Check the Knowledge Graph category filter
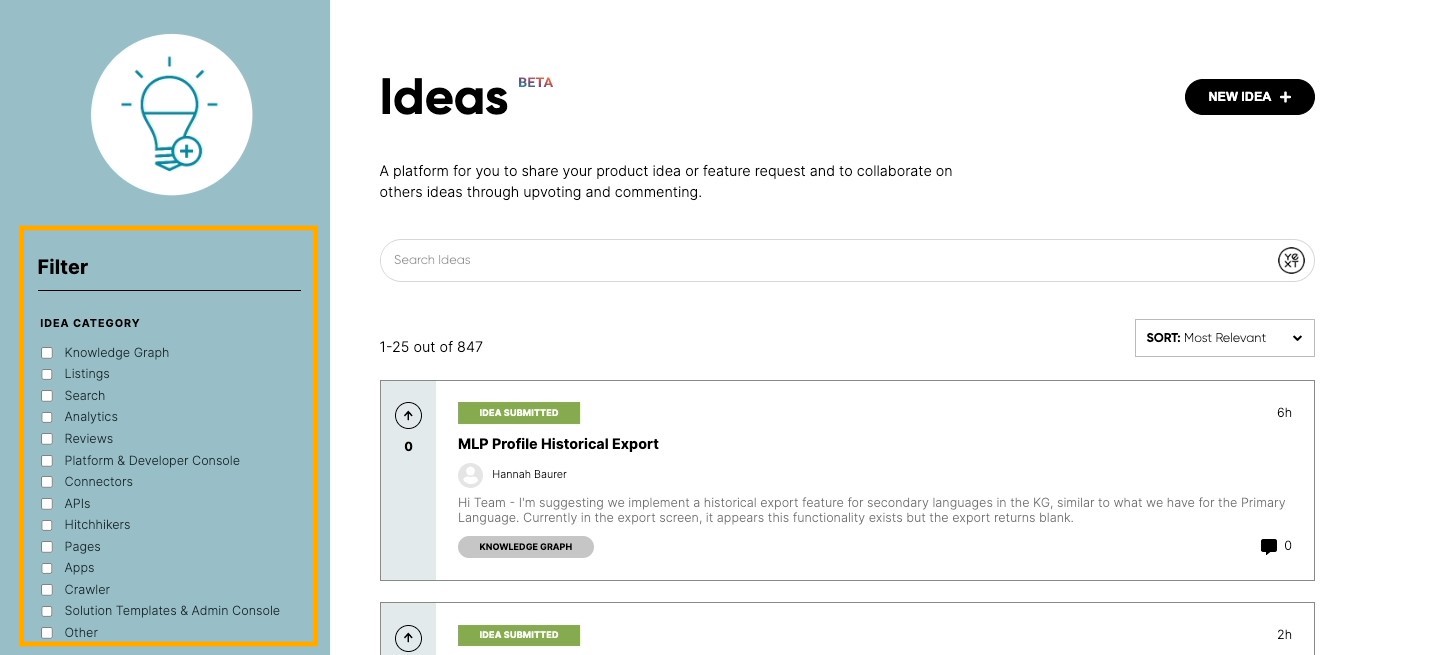 click(46, 353)
